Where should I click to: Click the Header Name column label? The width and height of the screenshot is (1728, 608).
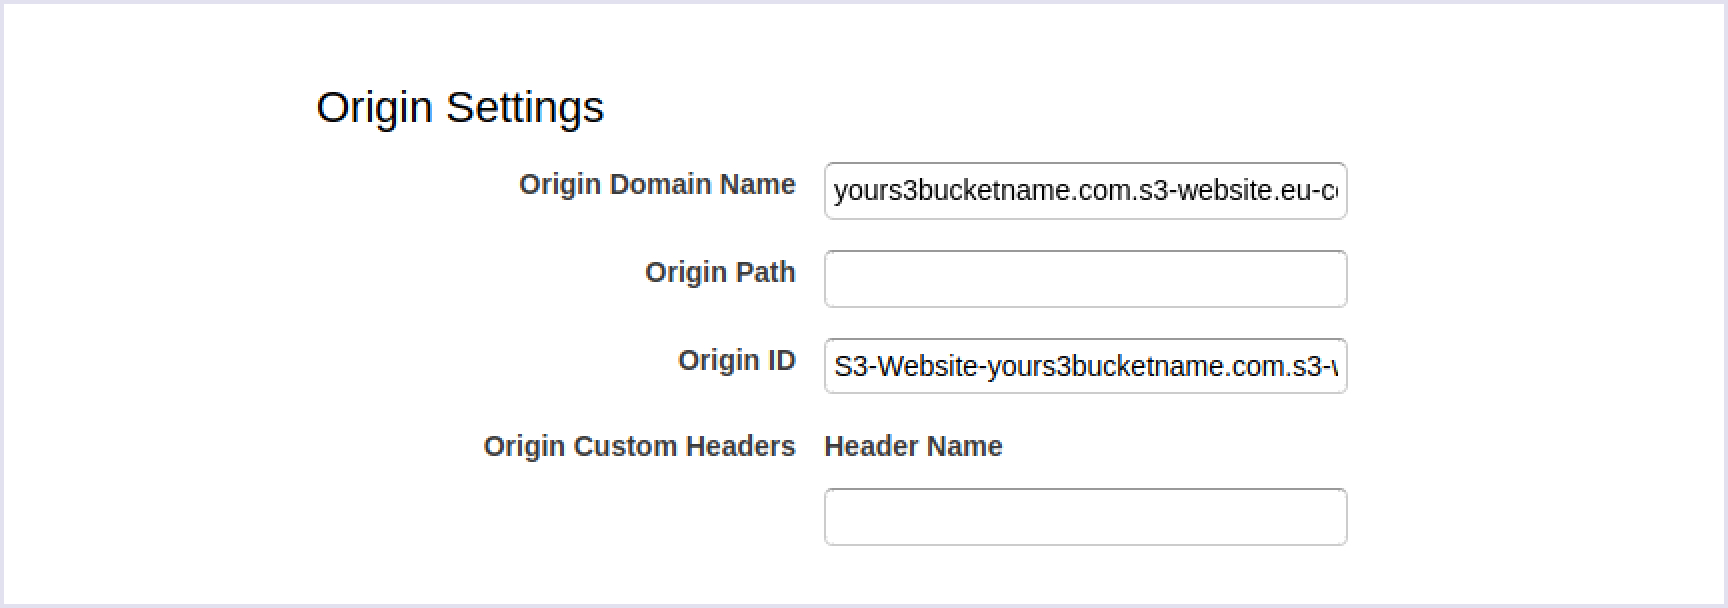[x=913, y=446]
